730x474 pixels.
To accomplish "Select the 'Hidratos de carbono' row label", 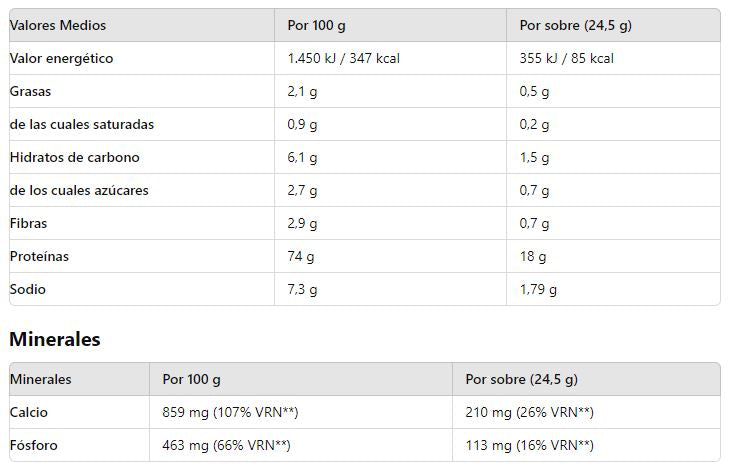I will click(74, 157).
